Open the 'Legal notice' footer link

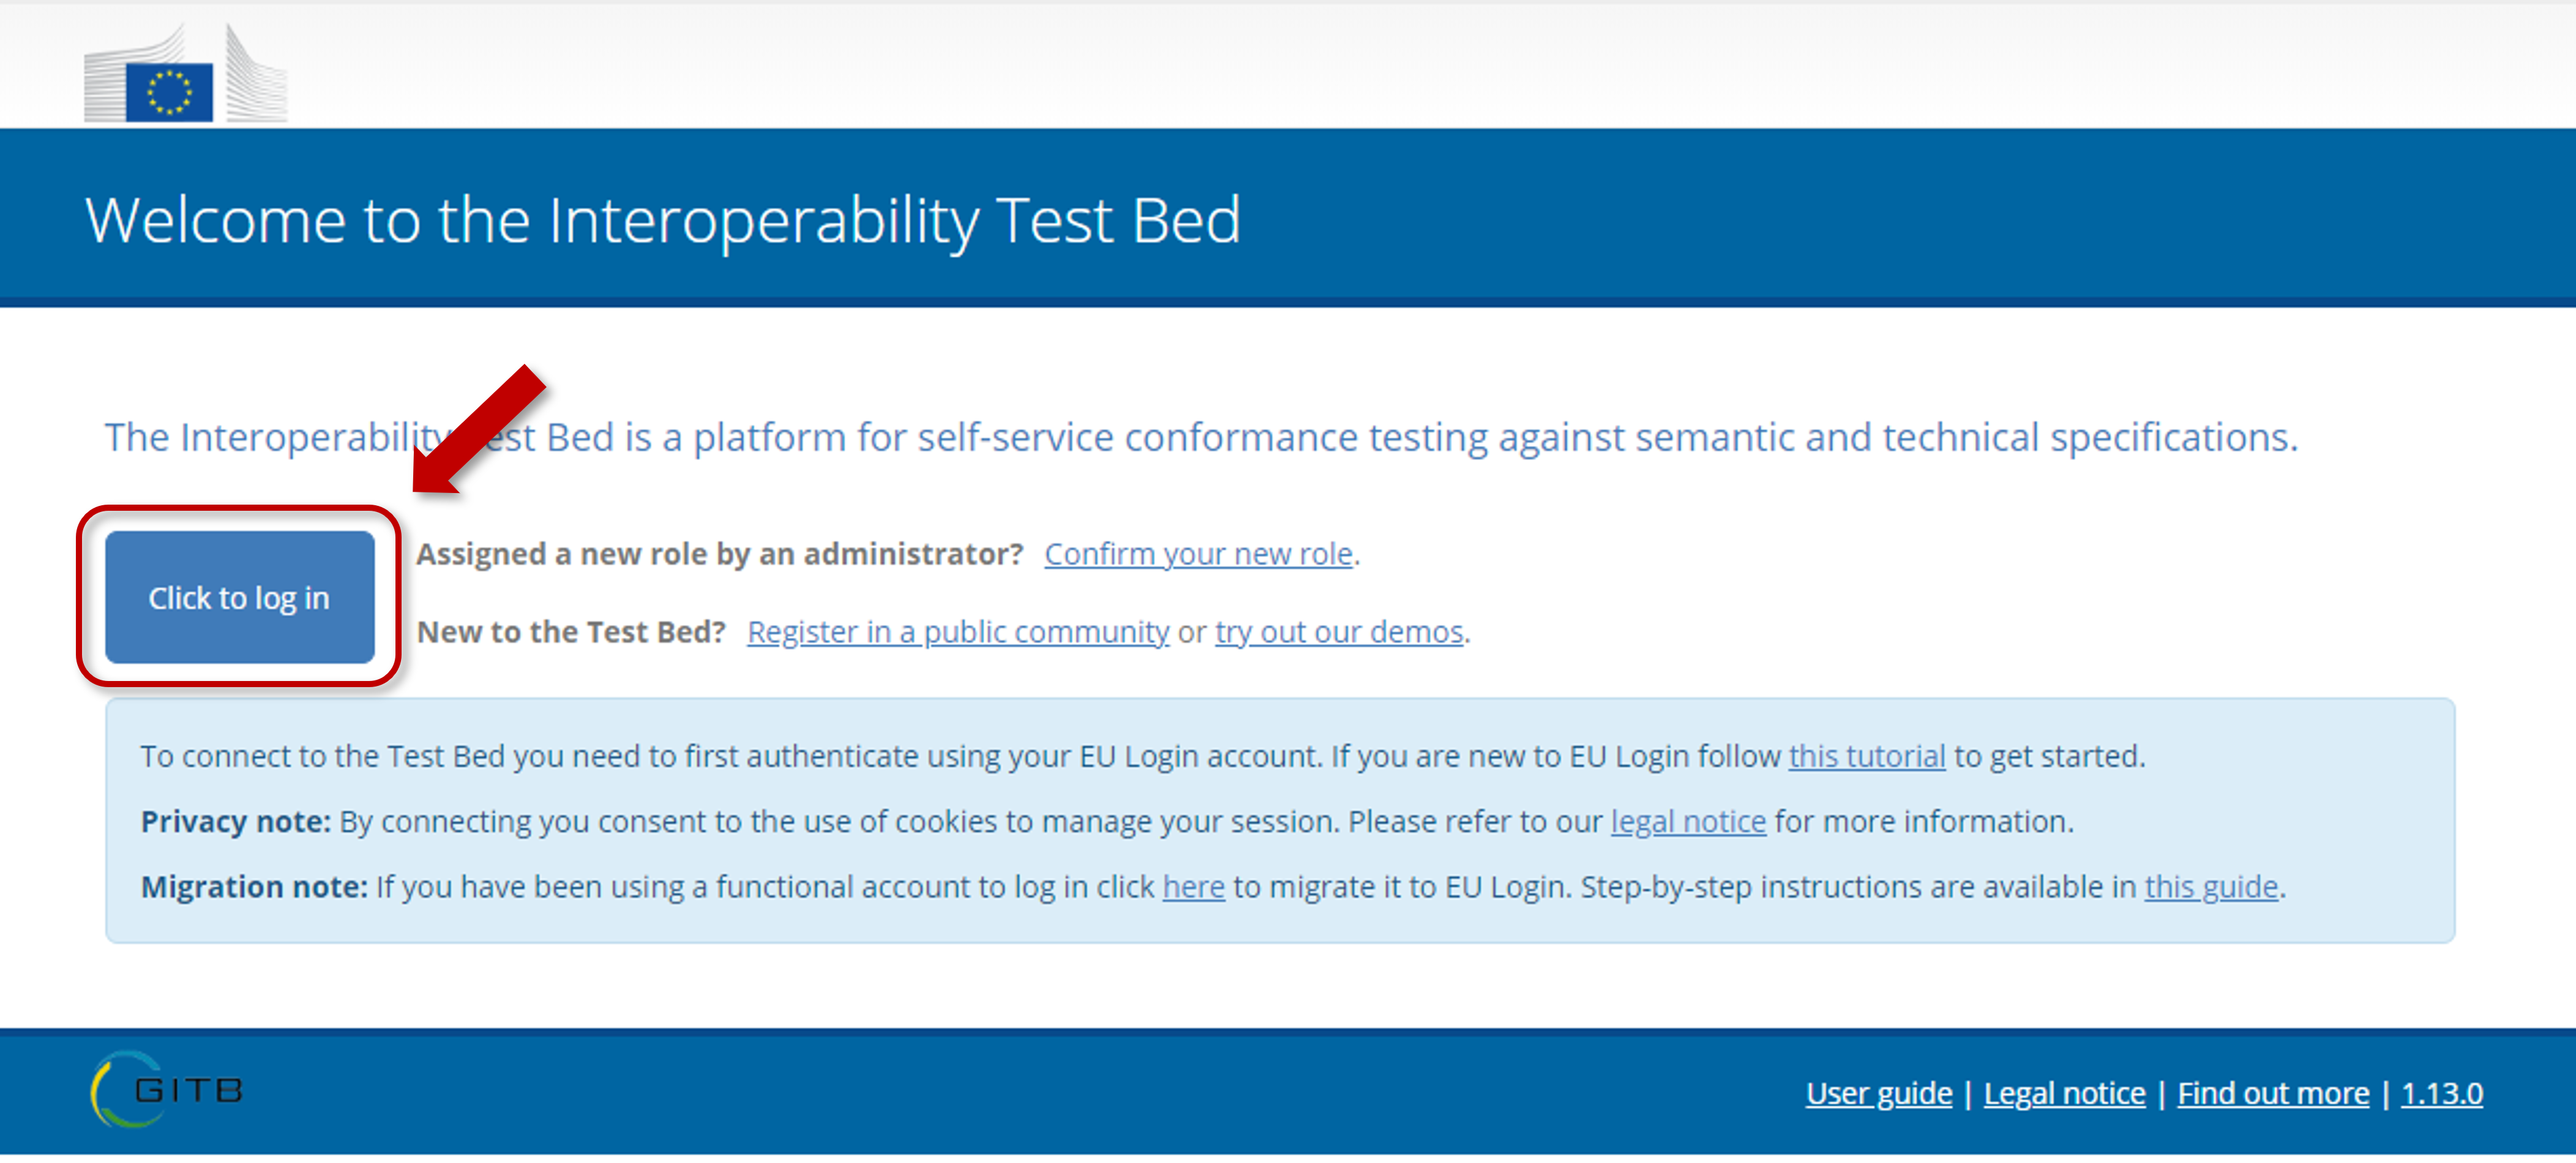pos(2065,1093)
